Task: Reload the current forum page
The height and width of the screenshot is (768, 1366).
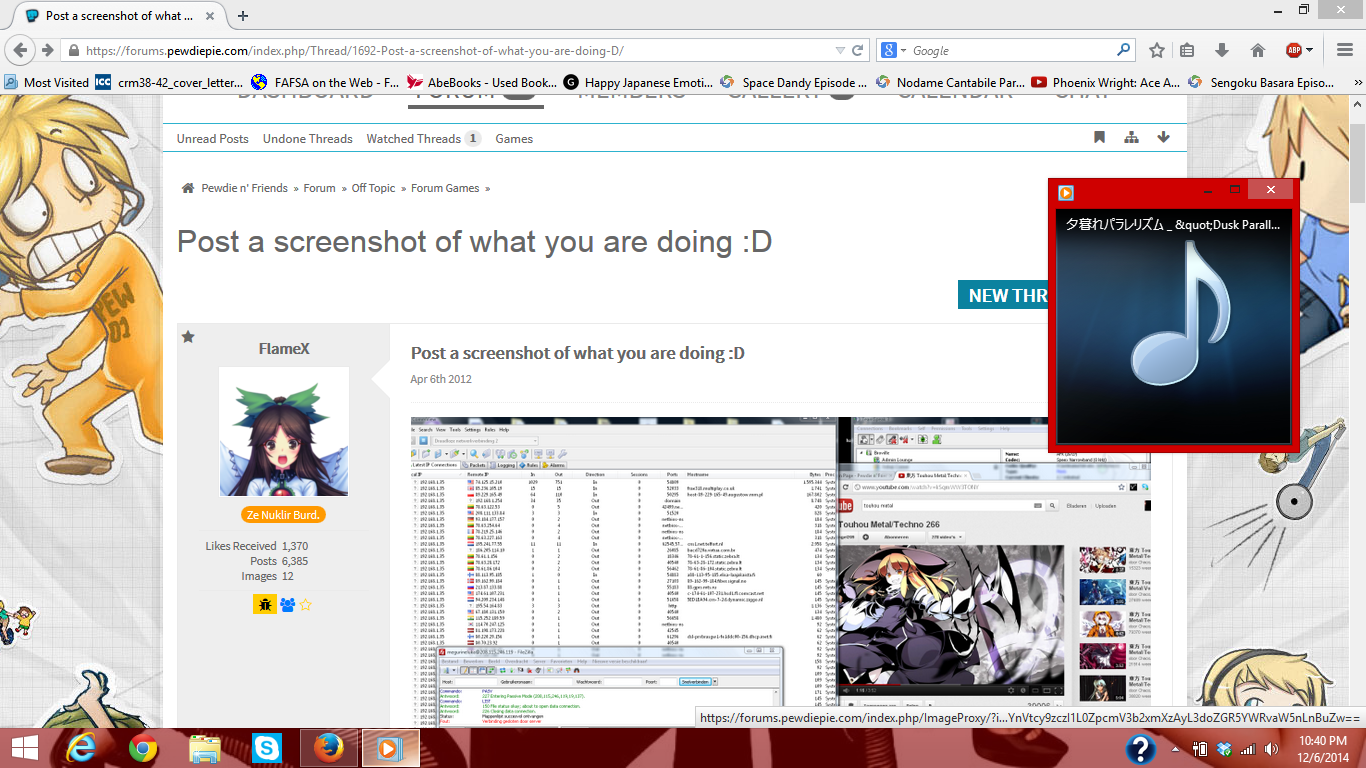Action: (x=857, y=50)
